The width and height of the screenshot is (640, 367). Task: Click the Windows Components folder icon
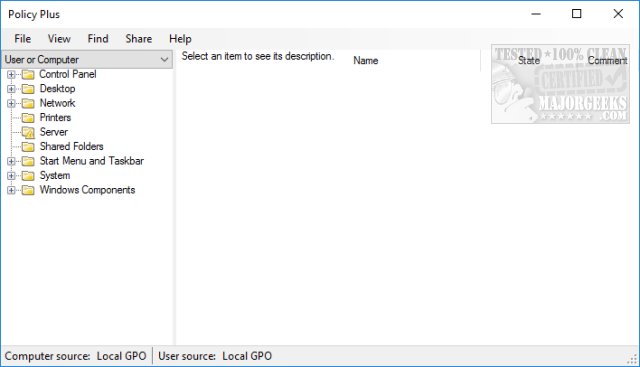pos(28,190)
